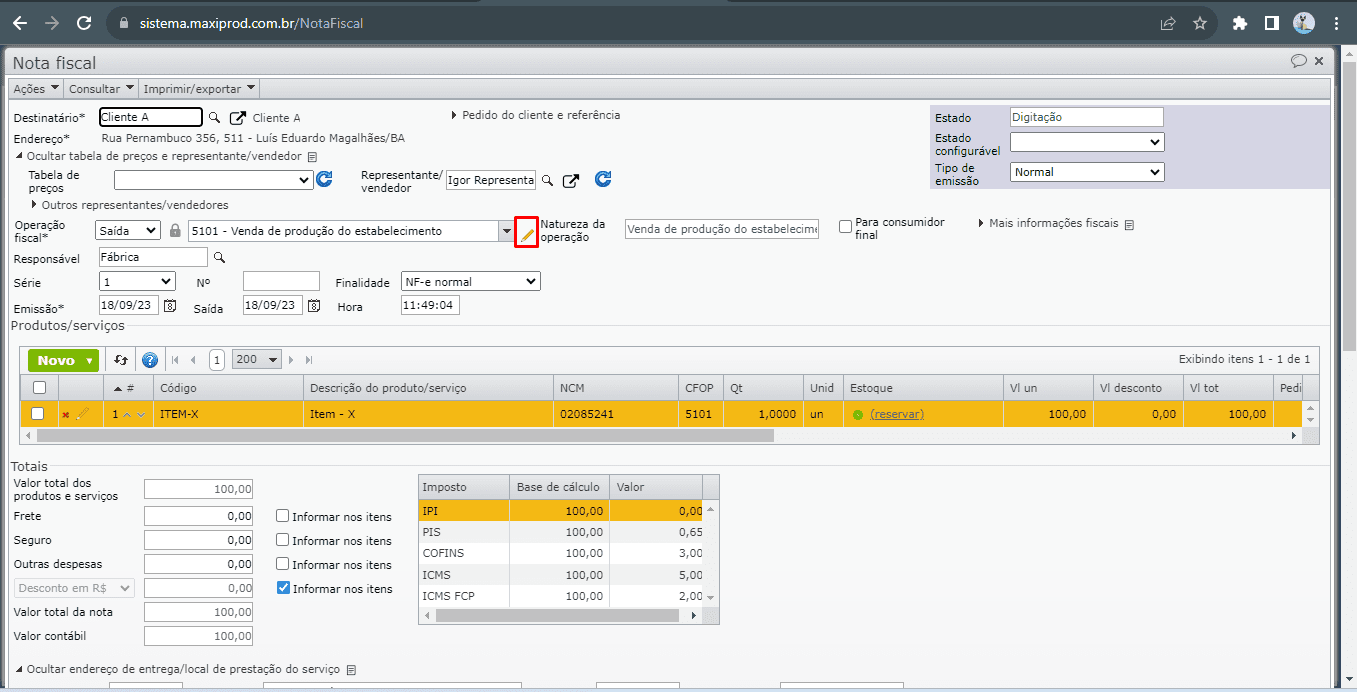The height and width of the screenshot is (692, 1357).
Task: Open Cliente A record via external link icon
Action: [x=238, y=118]
